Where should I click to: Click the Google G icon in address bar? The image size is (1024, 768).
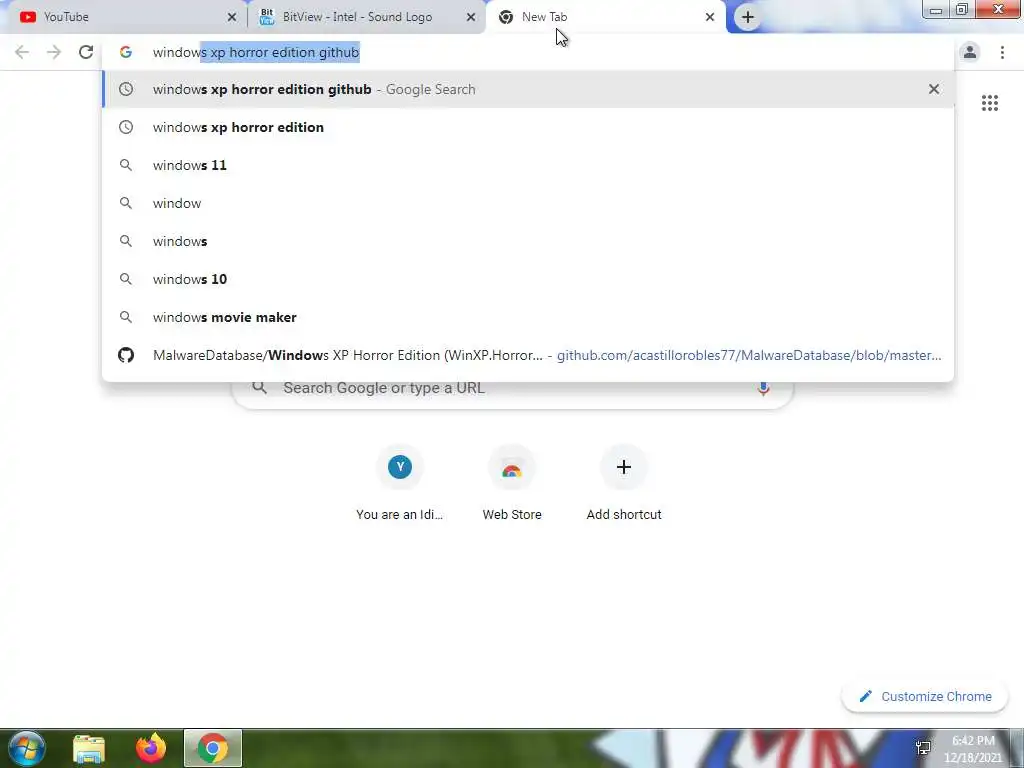(125, 52)
